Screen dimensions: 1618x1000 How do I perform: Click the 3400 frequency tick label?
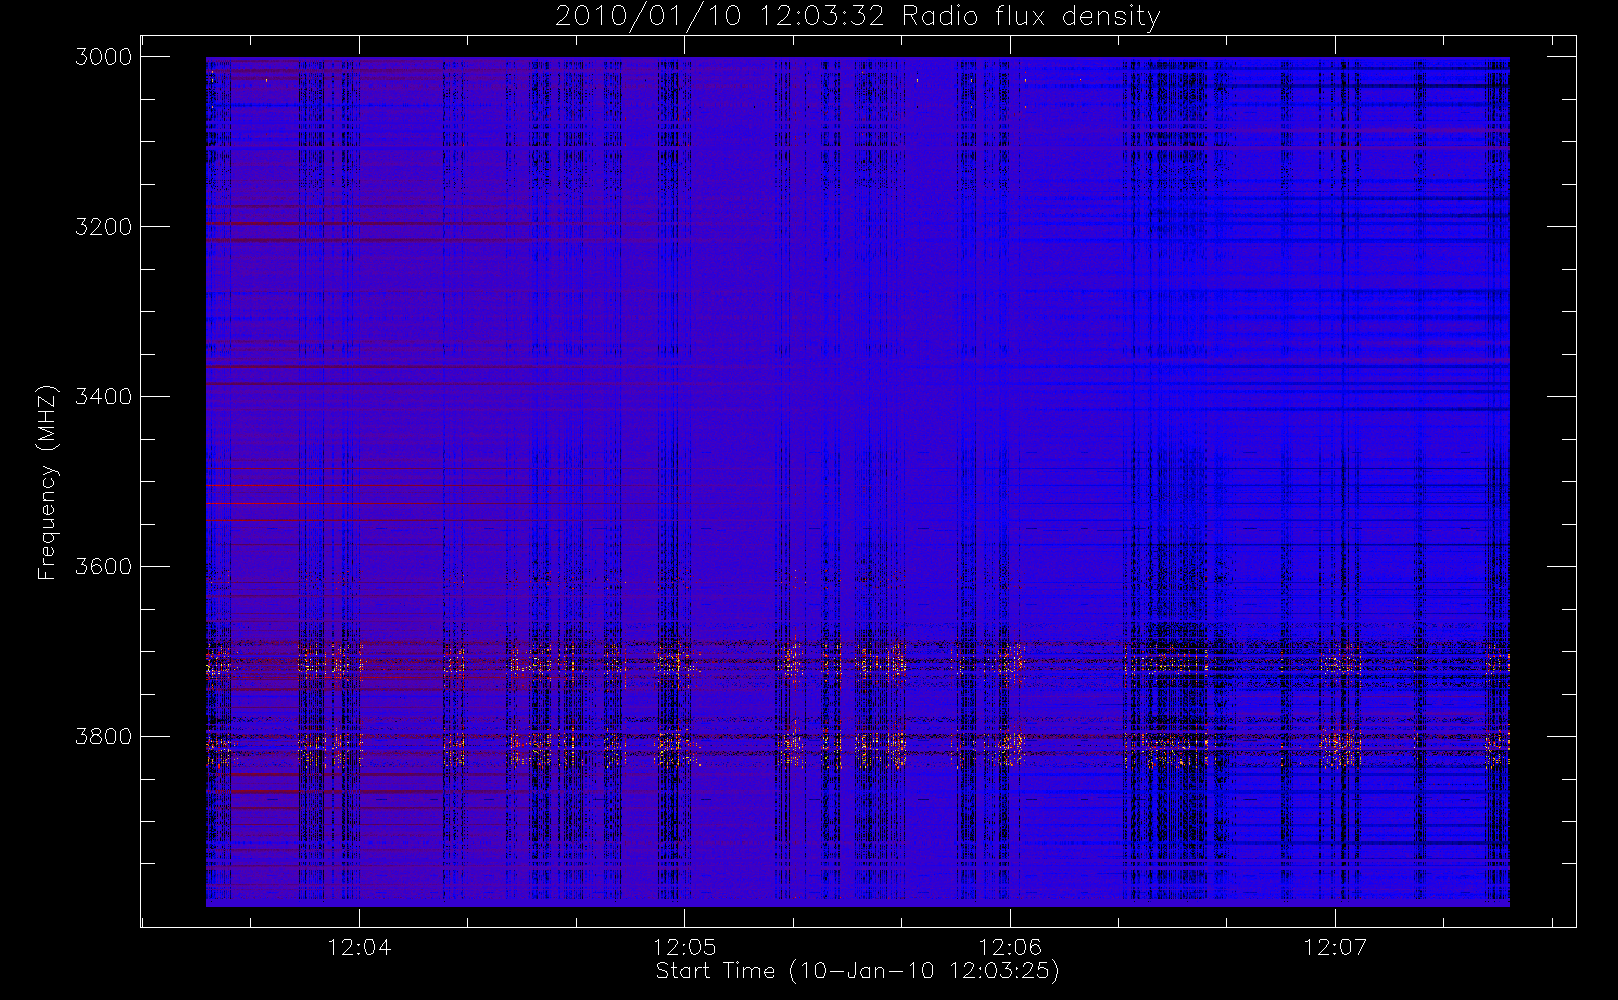coord(104,397)
